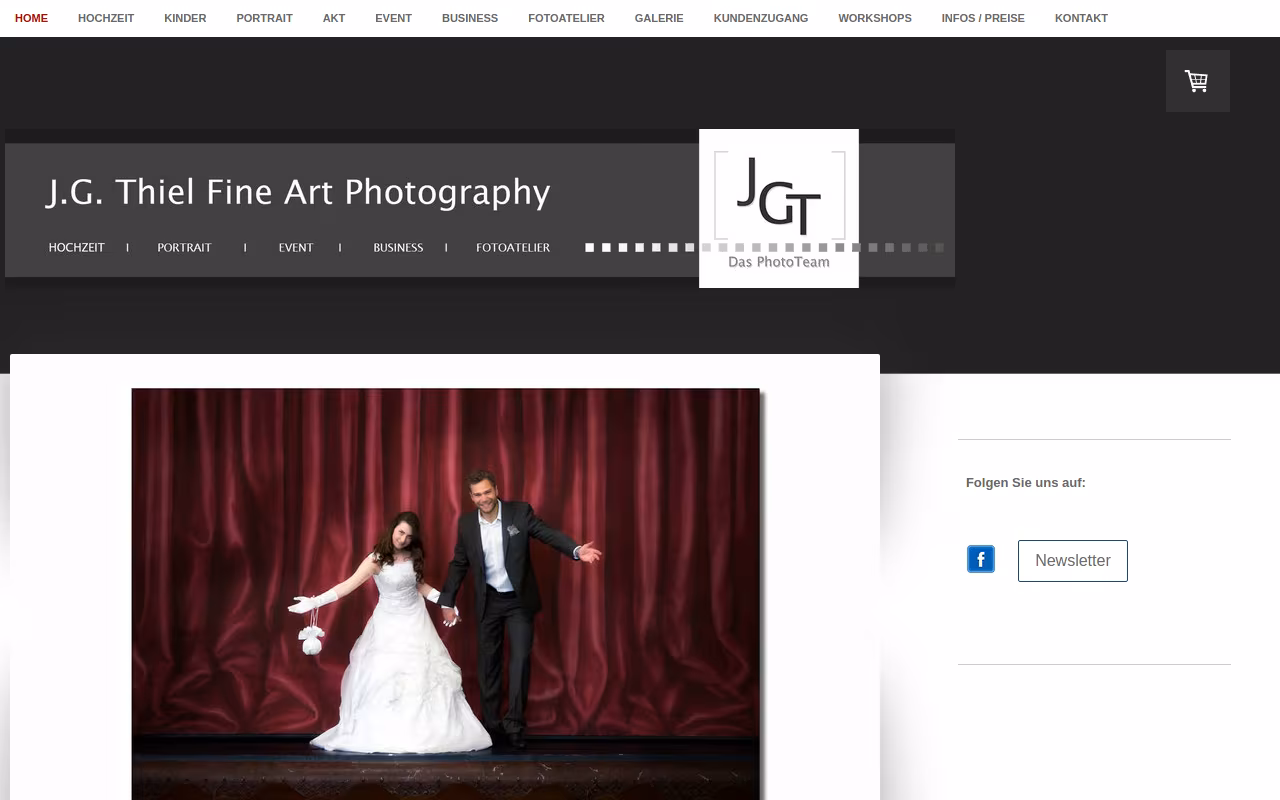The width and height of the screenshot is (1280, 800).
Task: Click the JGT Das PhotoTeam logo
Action: 779,208
